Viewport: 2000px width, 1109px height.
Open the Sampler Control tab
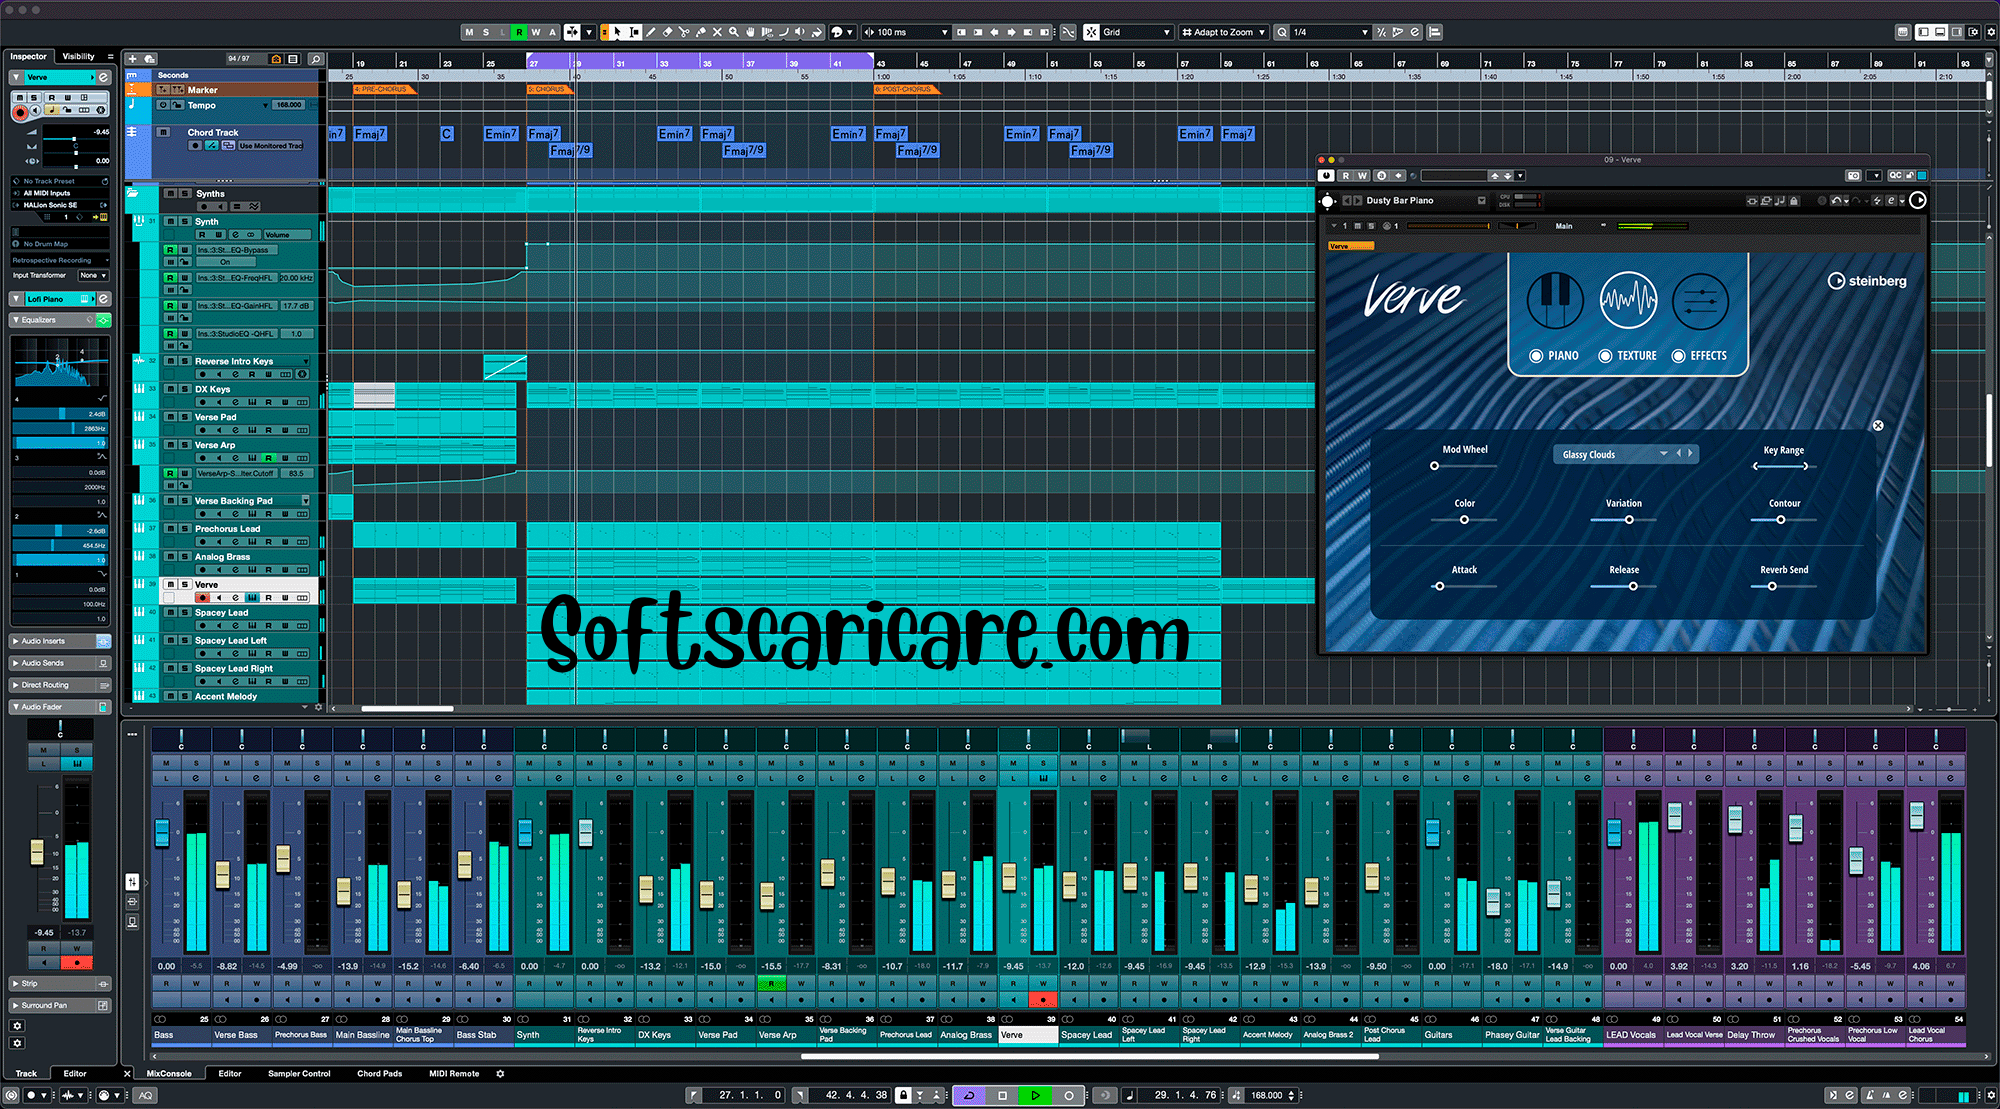[x=299, y=1074]
